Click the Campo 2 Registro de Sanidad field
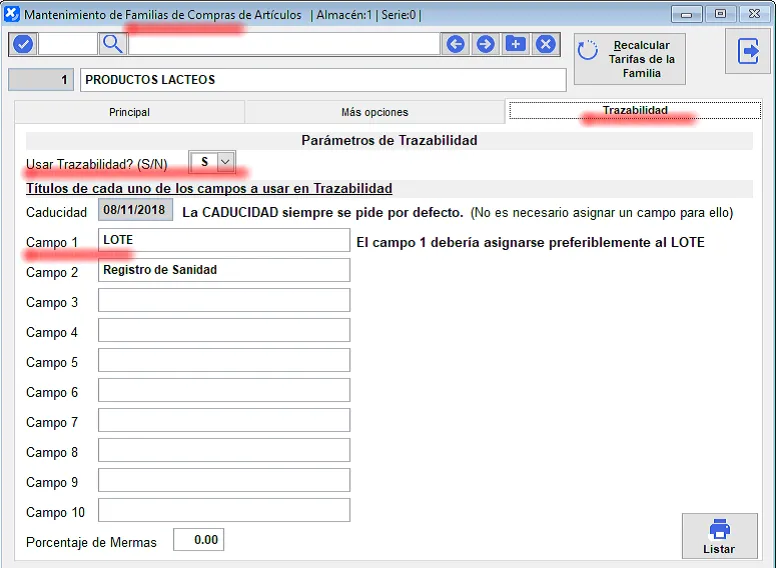The height and width of the screenshot is (568, 776). point(224,270)
